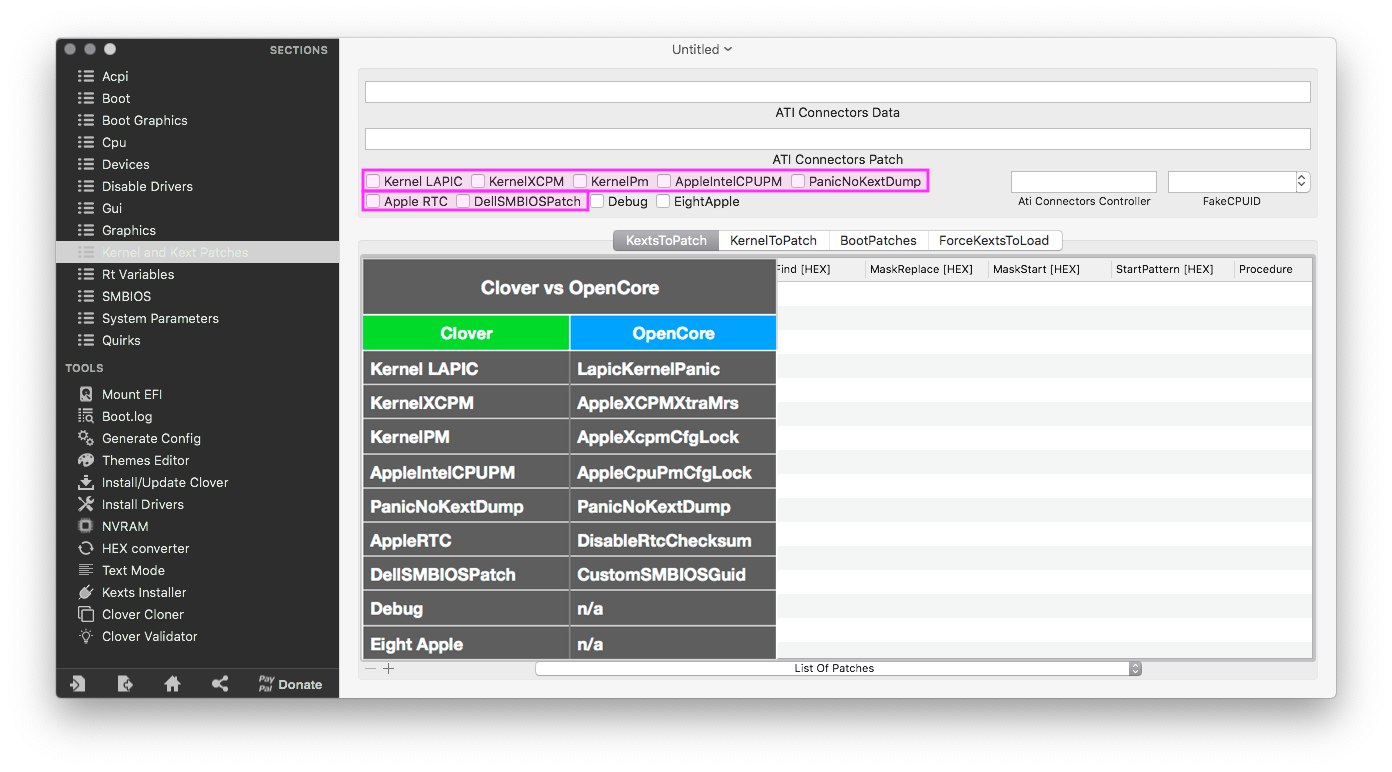Toggle the PanicNoKextDump checkbox

(x=798, y=181)
